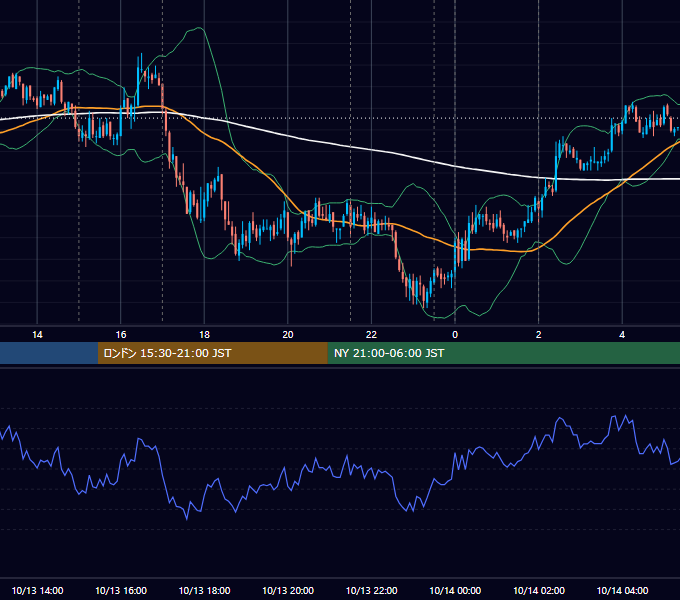This screenshot has height=600, width=680.
Task: Click hour label 16 on the price chart axis
Action: click(121, 335)
